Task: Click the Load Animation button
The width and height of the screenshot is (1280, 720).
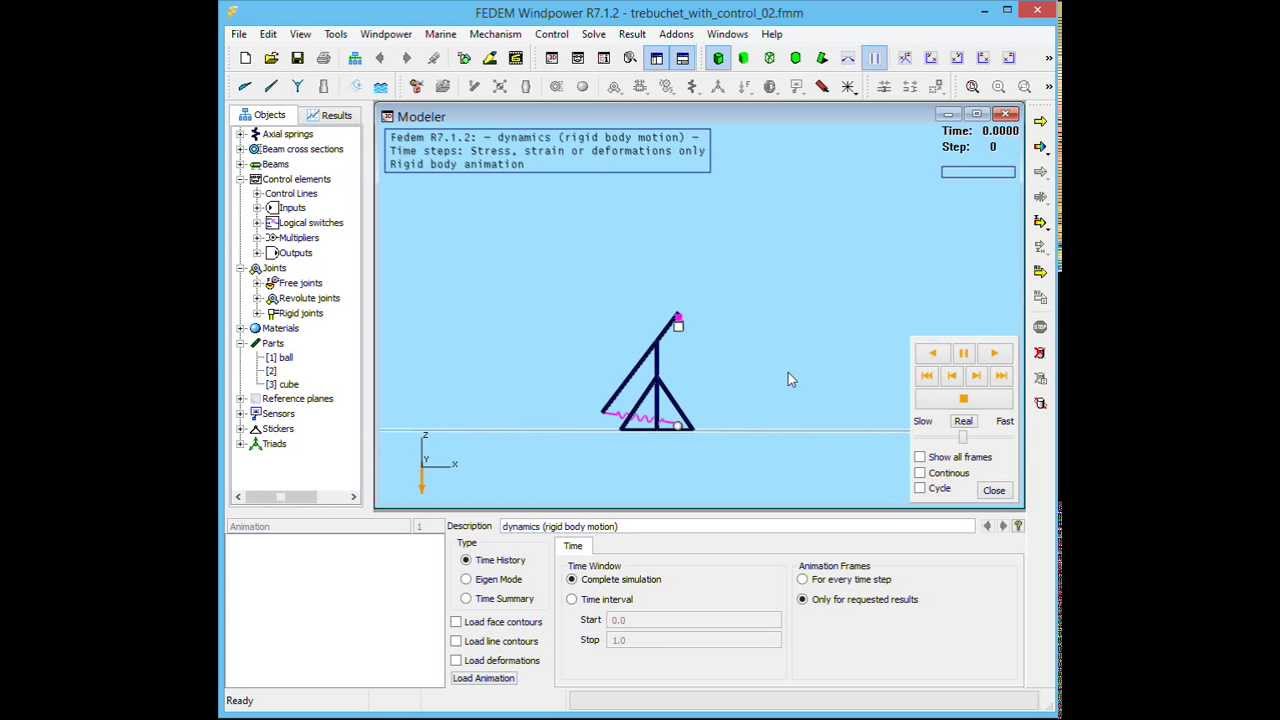Action: (483, 678)
